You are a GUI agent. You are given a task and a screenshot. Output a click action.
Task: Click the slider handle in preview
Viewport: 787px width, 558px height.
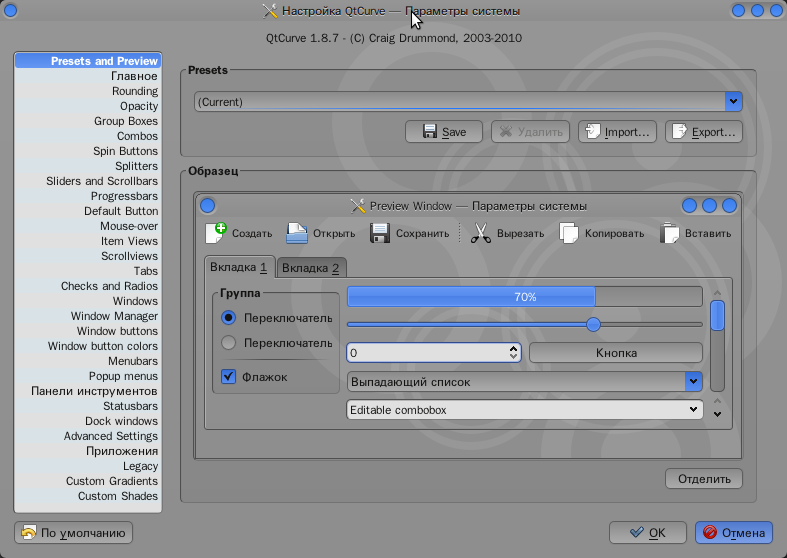coord(593,324)
